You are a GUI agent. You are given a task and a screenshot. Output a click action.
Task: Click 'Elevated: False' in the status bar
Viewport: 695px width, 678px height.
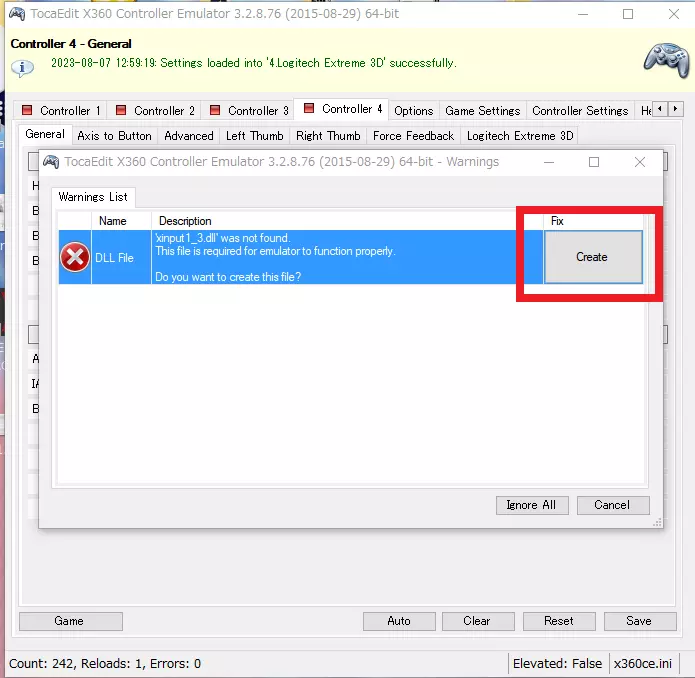[x=558, y=663]
